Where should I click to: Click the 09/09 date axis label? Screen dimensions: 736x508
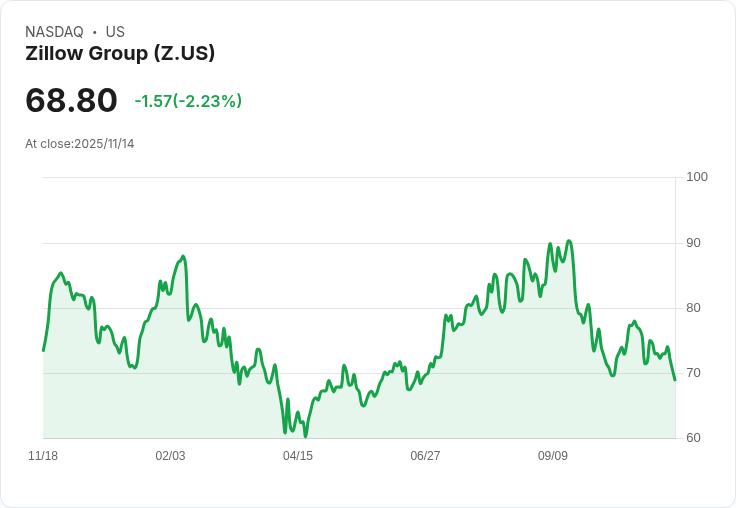pos(553,456)
